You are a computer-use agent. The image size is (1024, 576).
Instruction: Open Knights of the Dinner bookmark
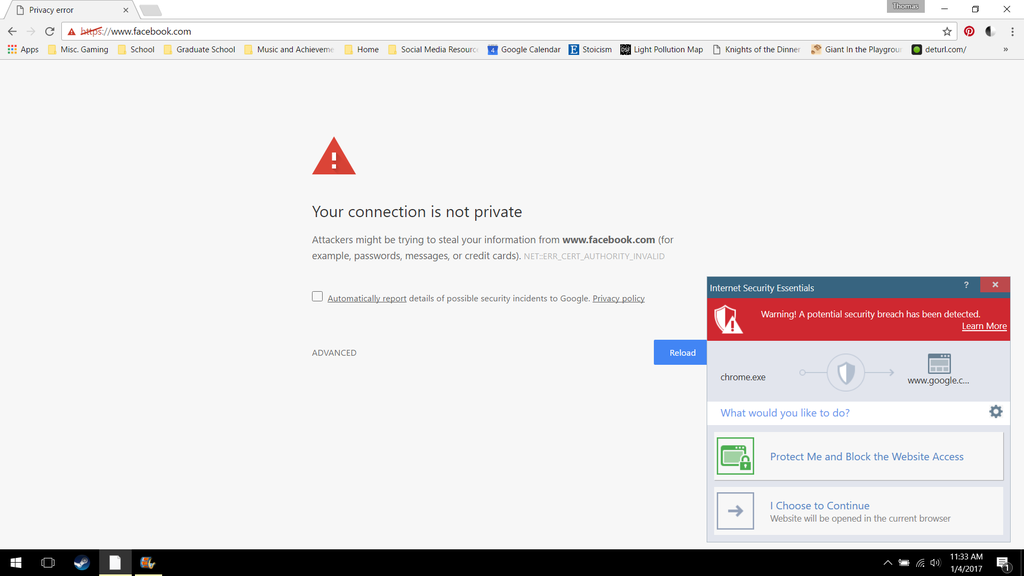coord(756,50)
